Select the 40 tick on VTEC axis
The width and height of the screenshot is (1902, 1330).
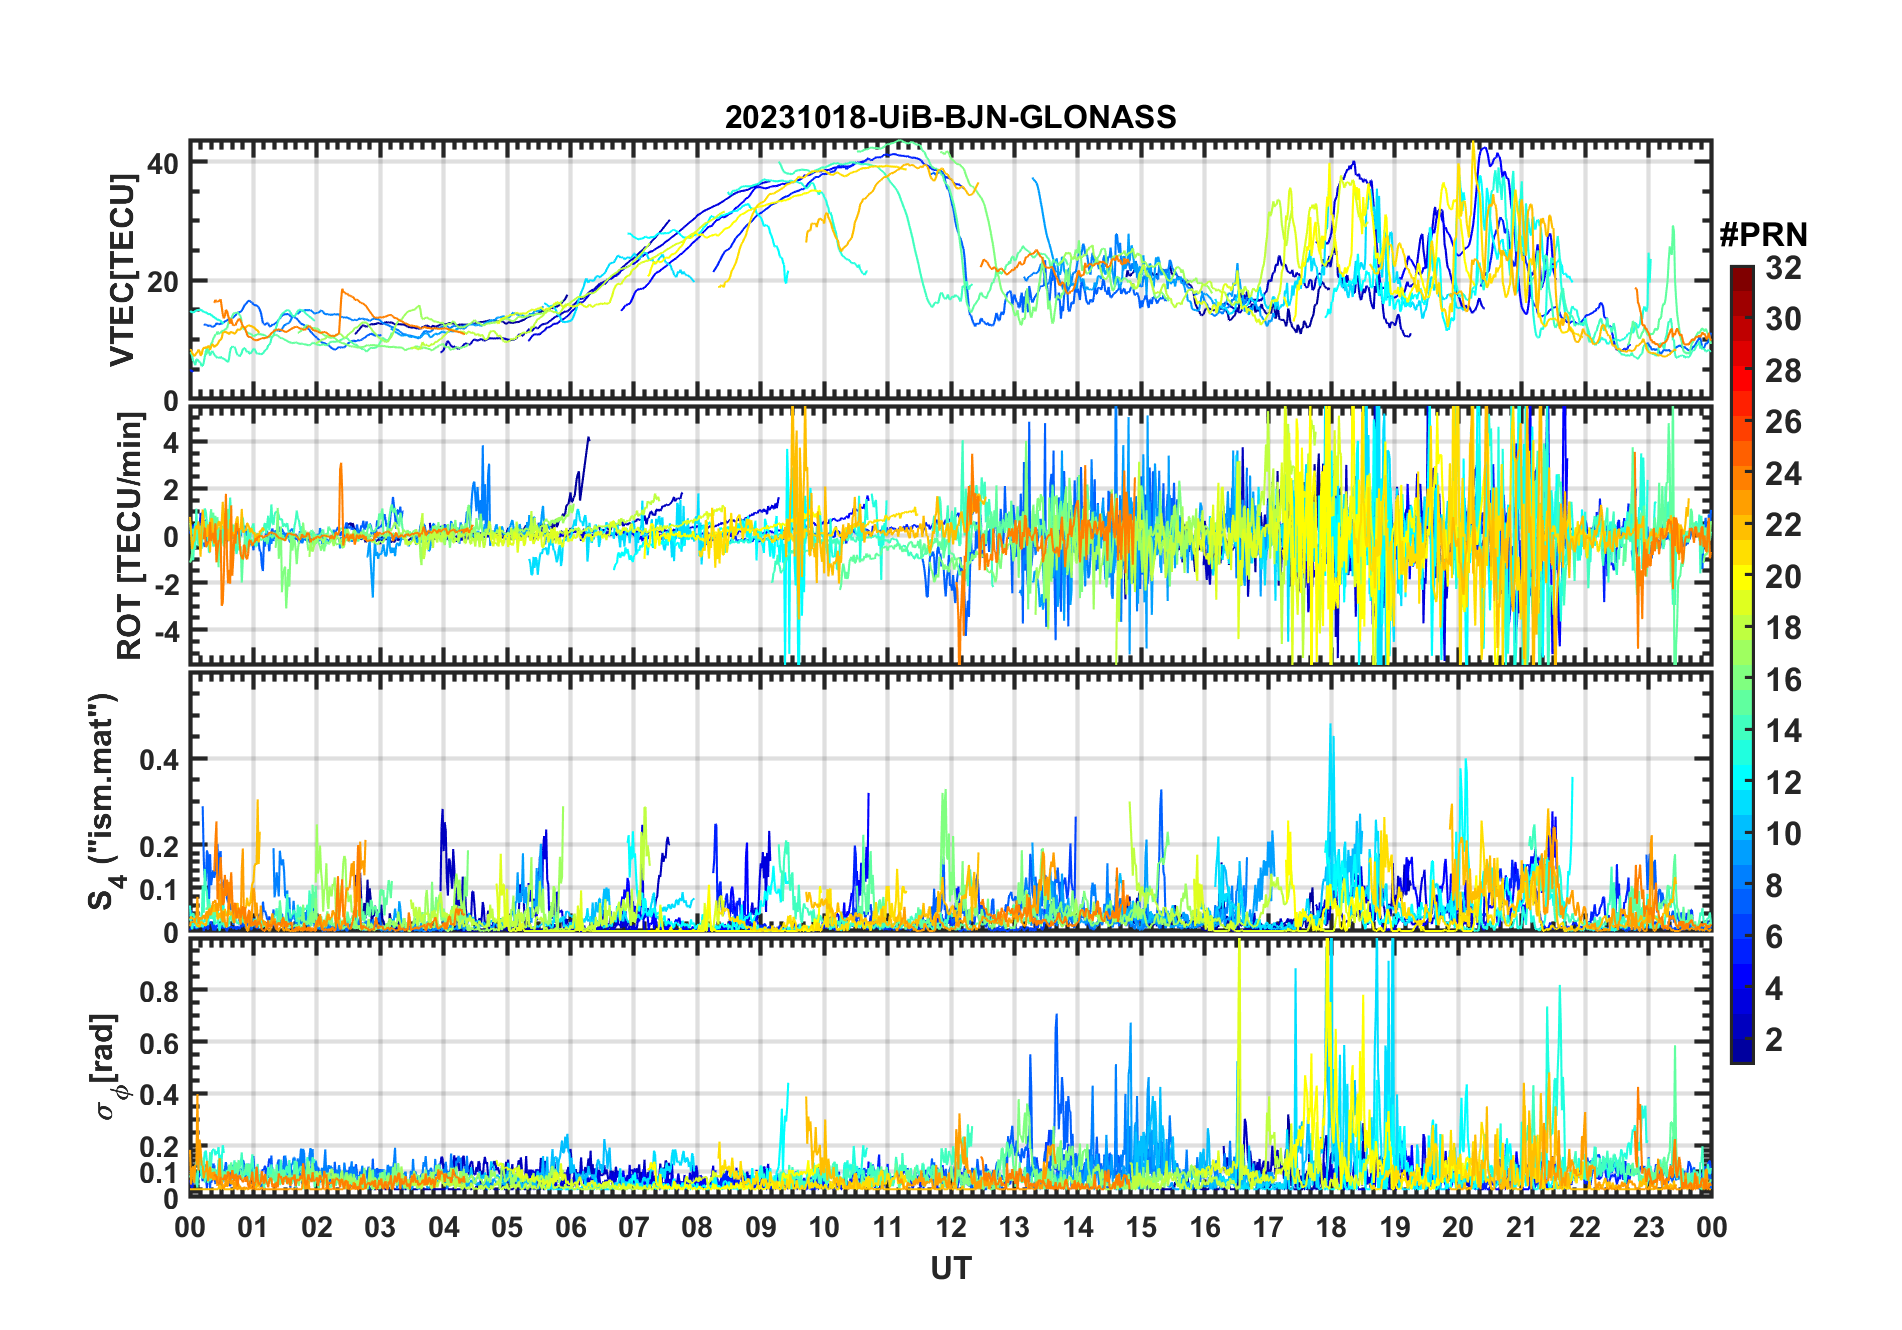click(163, 163)
